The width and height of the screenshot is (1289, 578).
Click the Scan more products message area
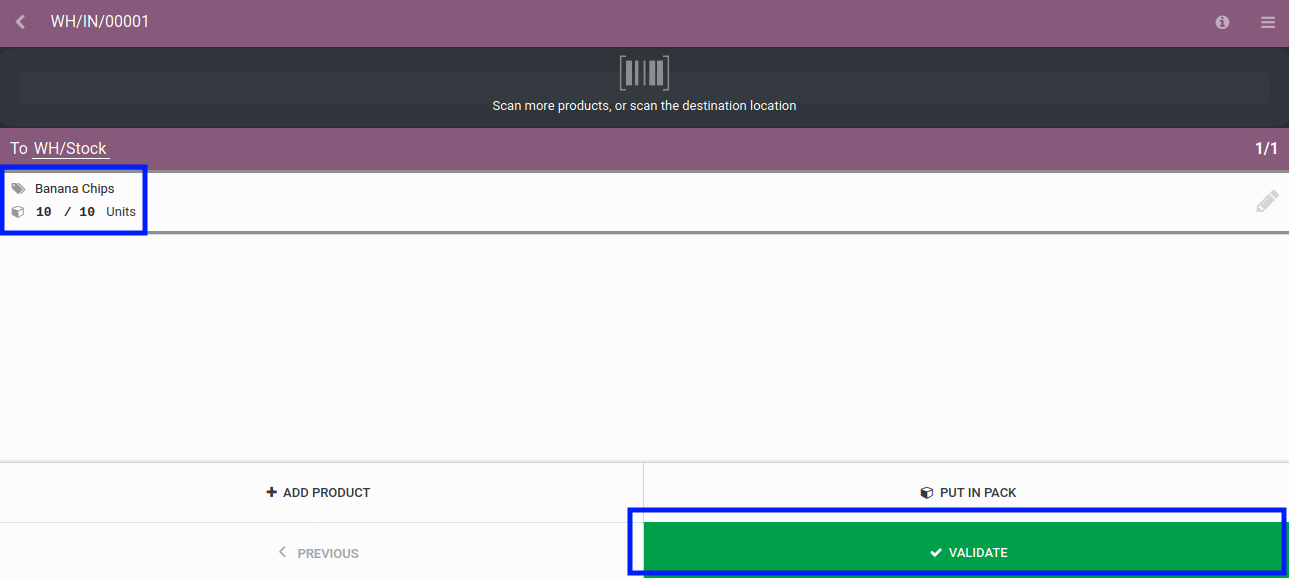coord(643,105)
